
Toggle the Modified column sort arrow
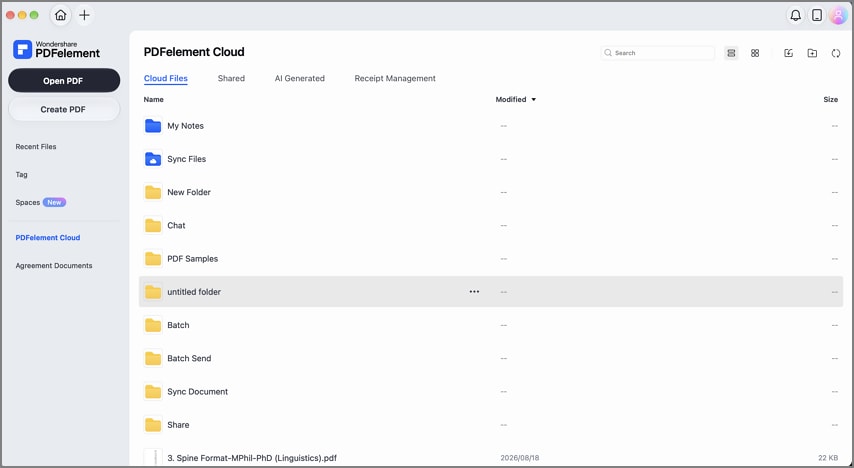(x=534, y=100)
